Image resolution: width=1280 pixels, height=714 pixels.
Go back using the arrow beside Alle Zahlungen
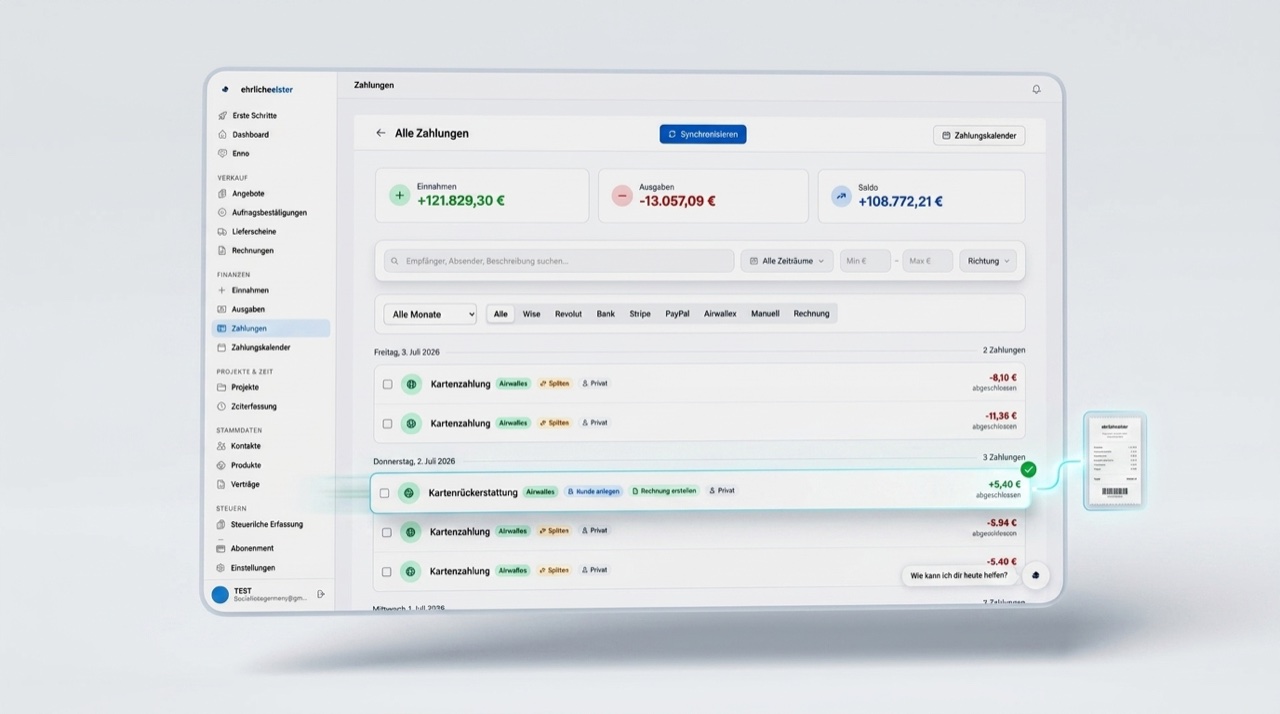point(380,133)
